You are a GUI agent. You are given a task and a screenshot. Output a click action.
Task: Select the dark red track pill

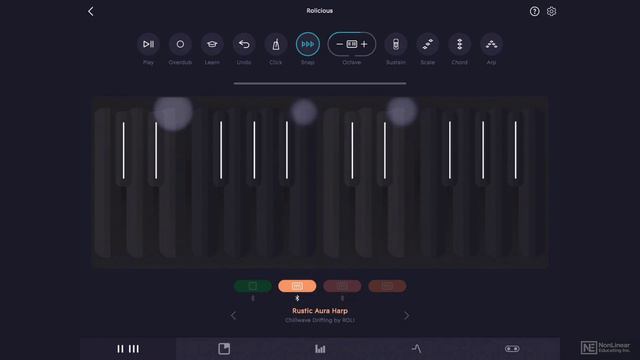(342, 286)
